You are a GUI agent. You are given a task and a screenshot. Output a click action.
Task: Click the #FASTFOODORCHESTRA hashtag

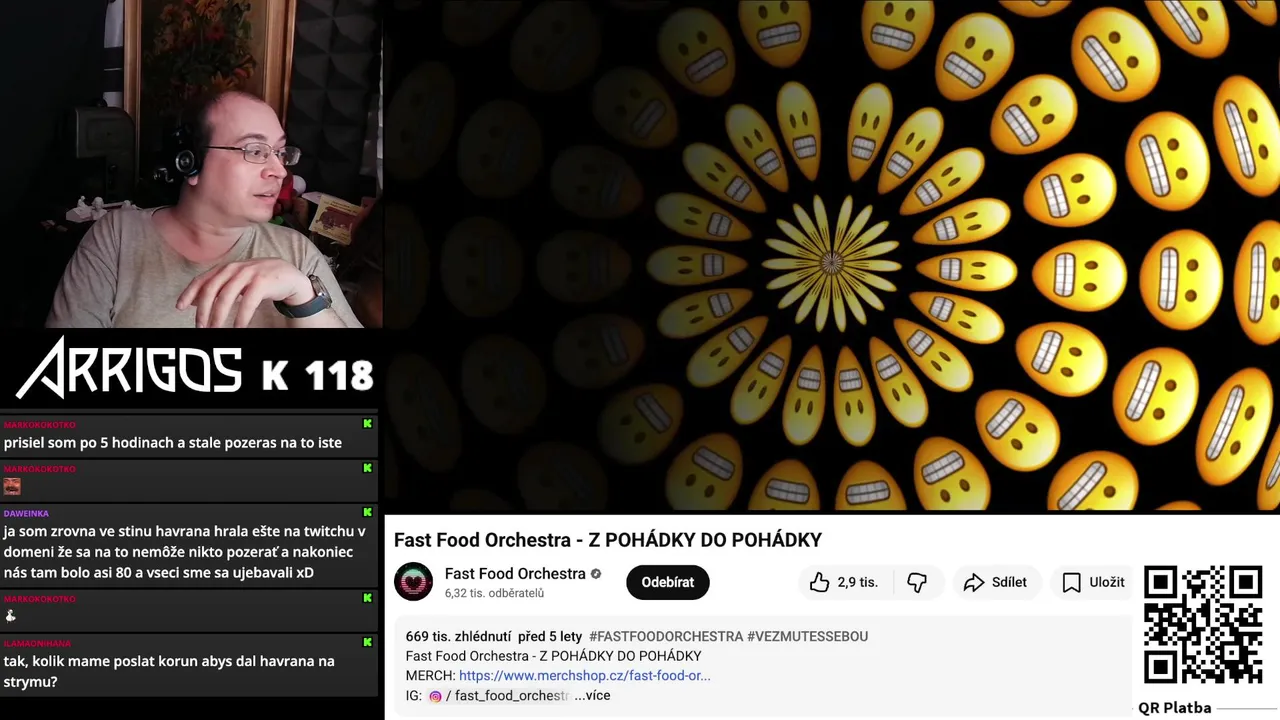pyautogui.click(x=666, y=636)
